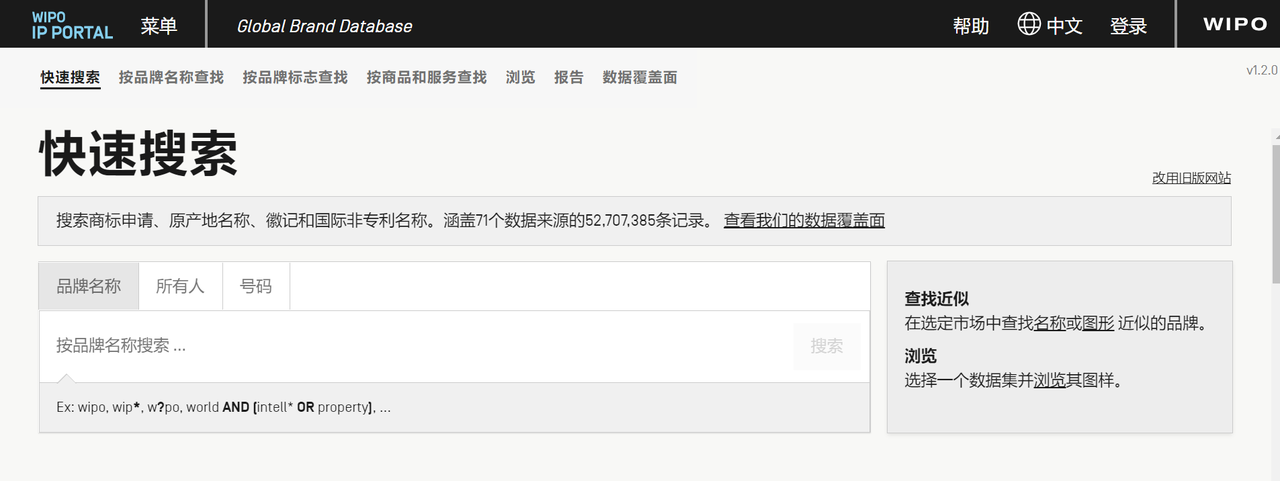Open the 报告 navigation tab

pos(569,77)
